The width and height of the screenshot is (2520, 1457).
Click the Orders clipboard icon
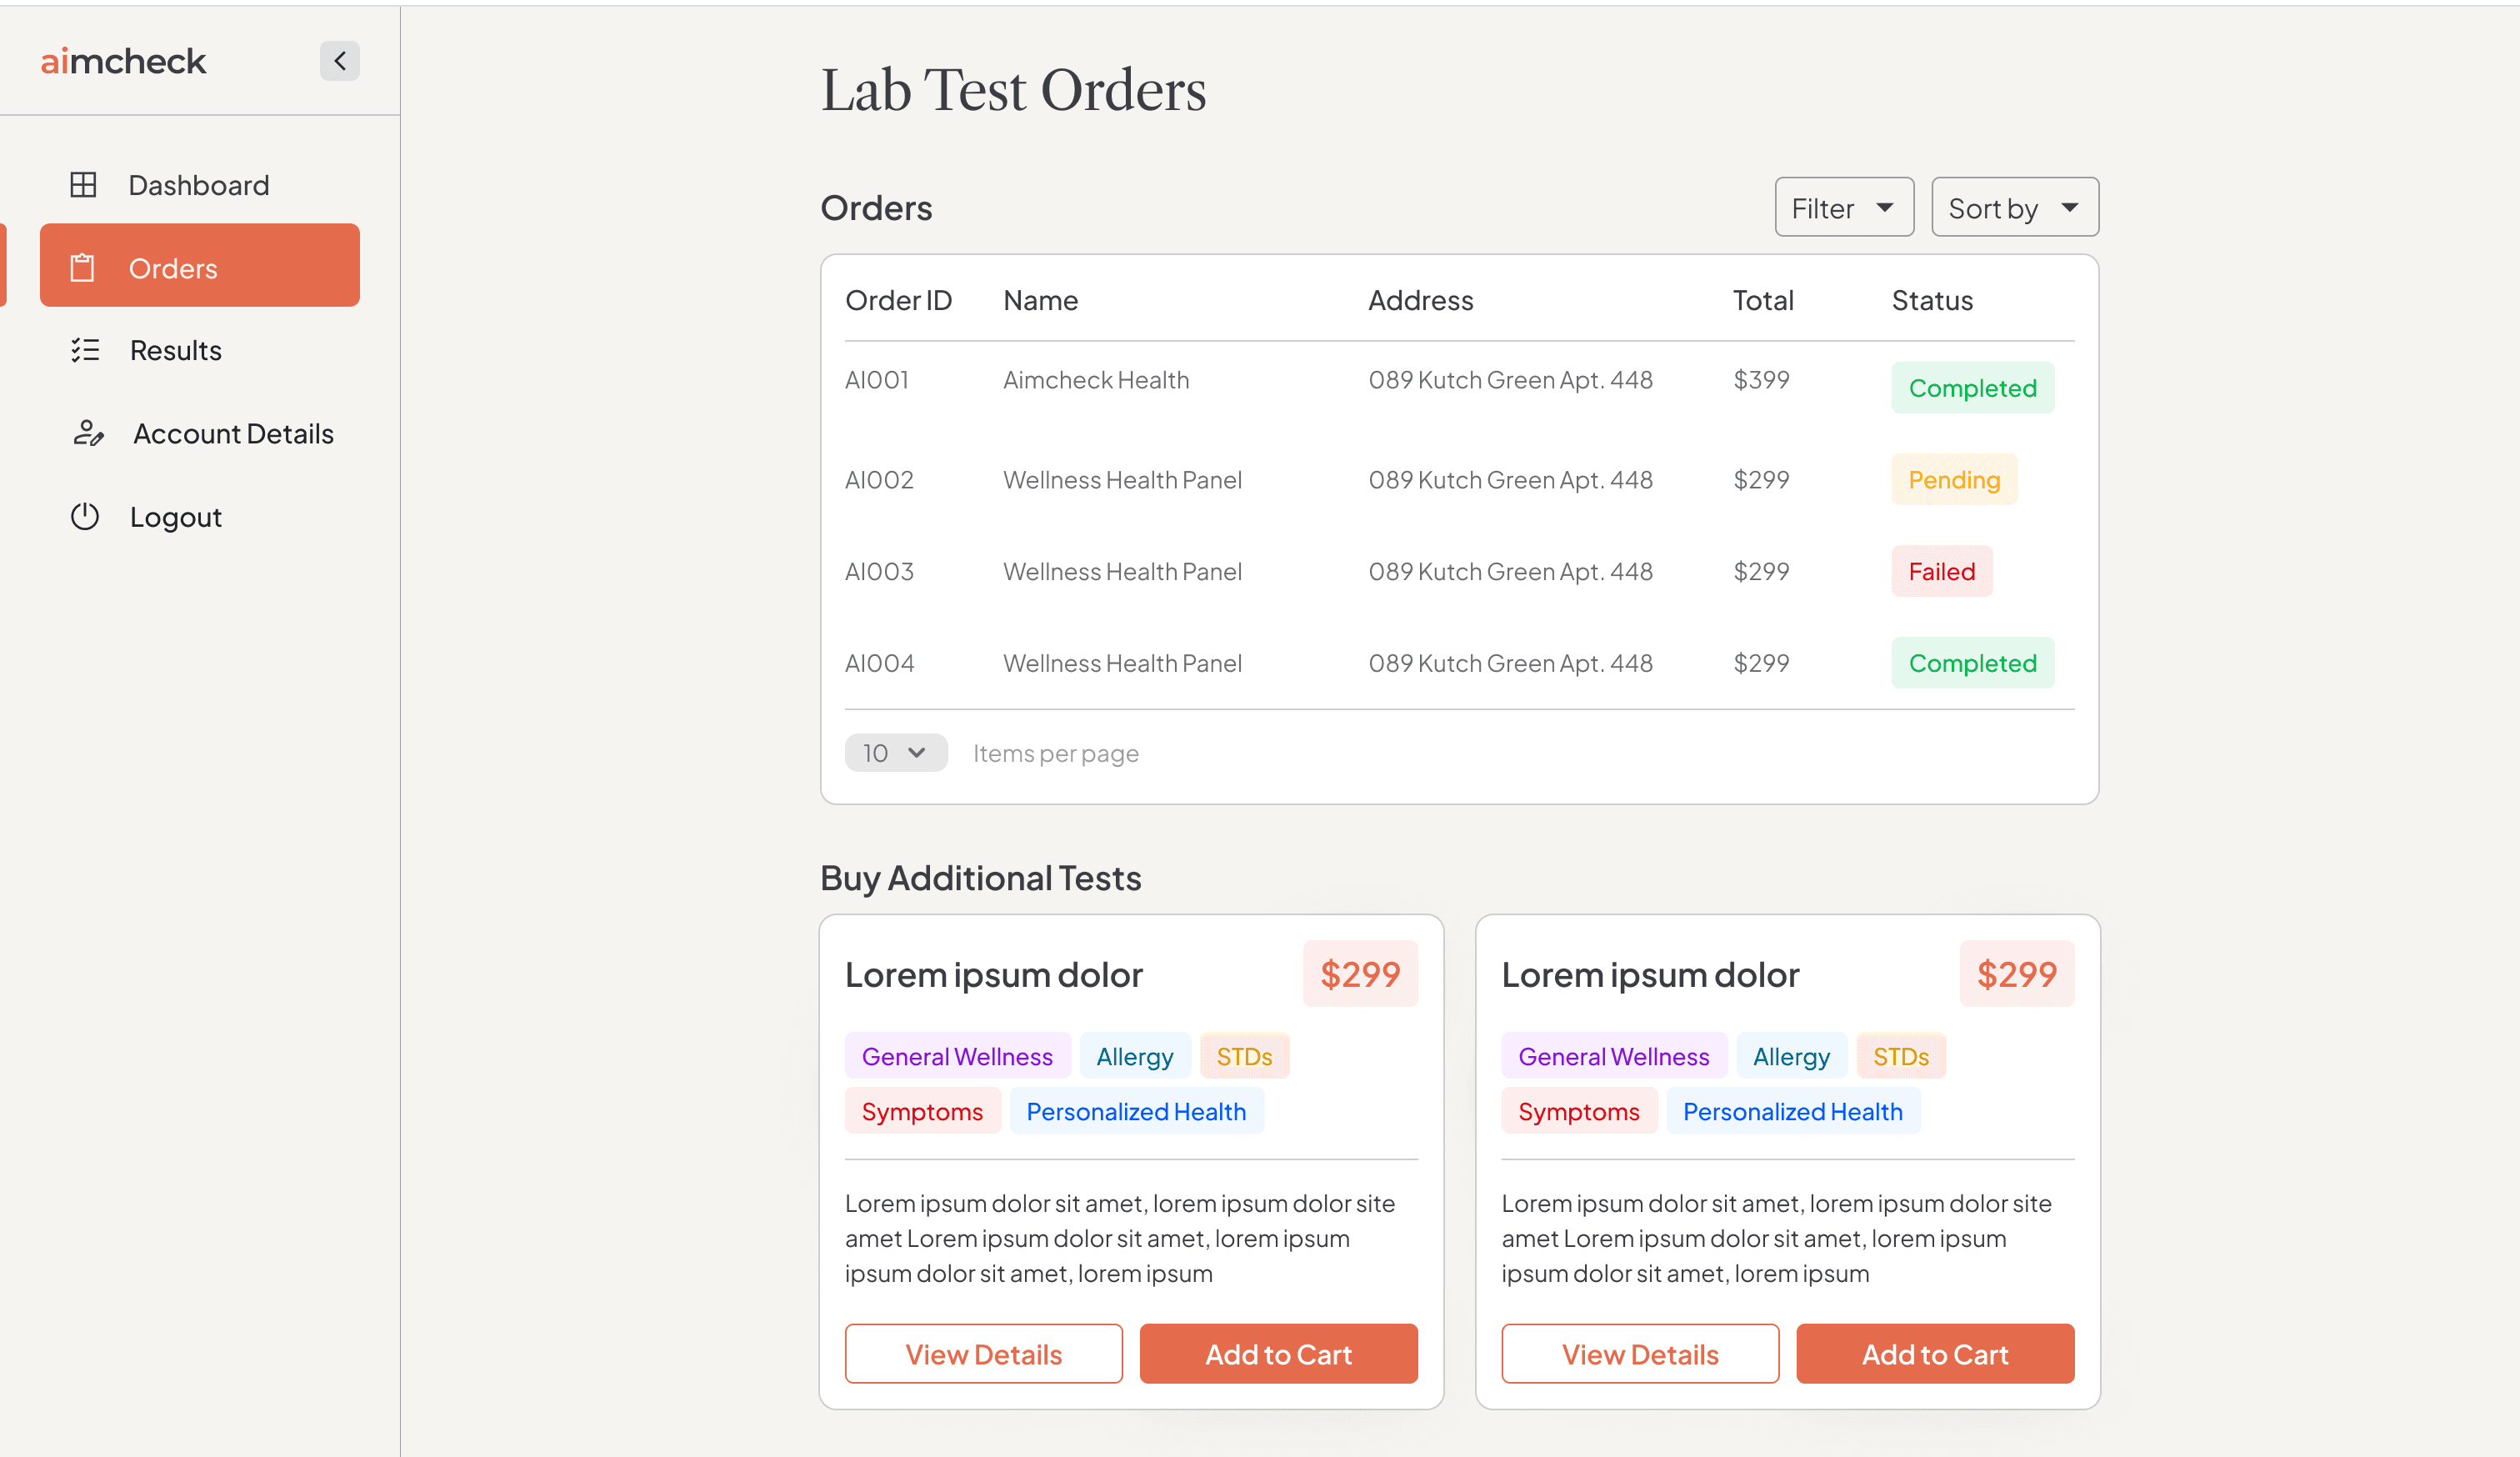click(82, 268)
